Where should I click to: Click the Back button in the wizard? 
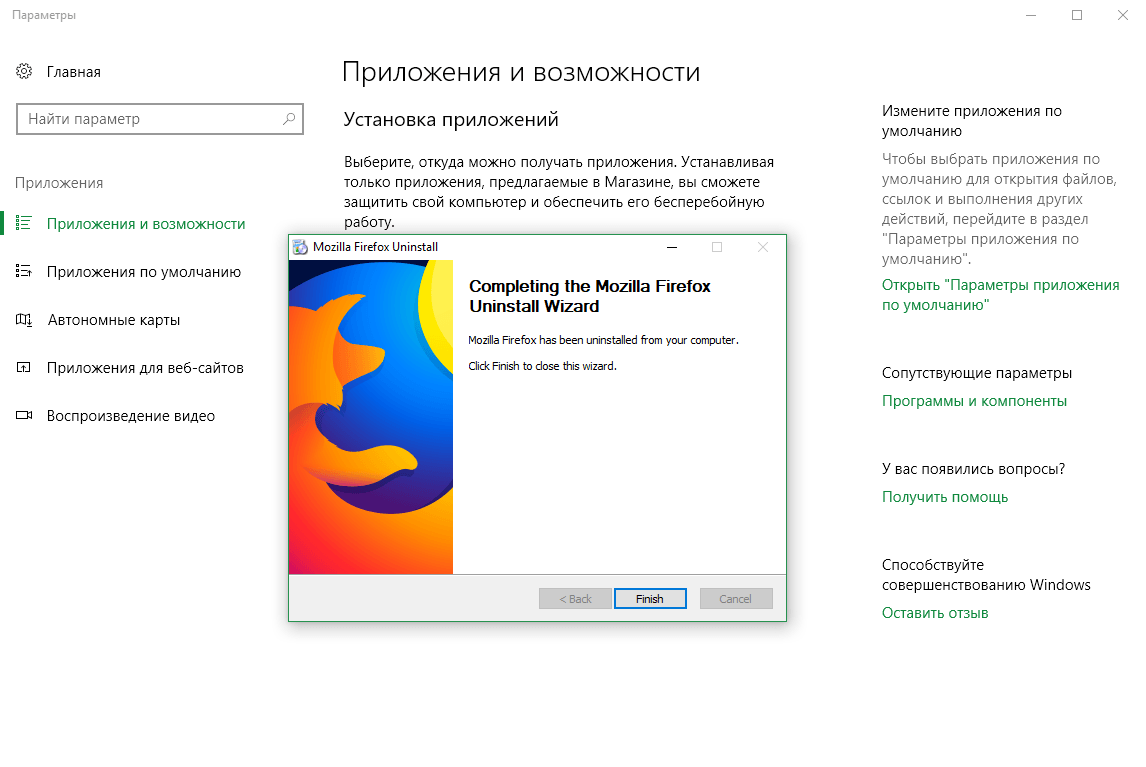coord(575,598)
